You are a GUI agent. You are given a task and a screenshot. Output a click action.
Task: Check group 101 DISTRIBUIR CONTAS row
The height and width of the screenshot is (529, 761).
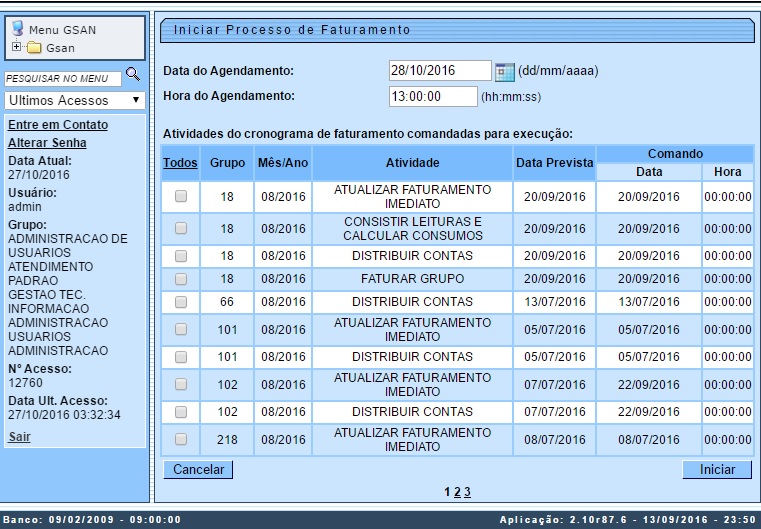pos(181,357)
